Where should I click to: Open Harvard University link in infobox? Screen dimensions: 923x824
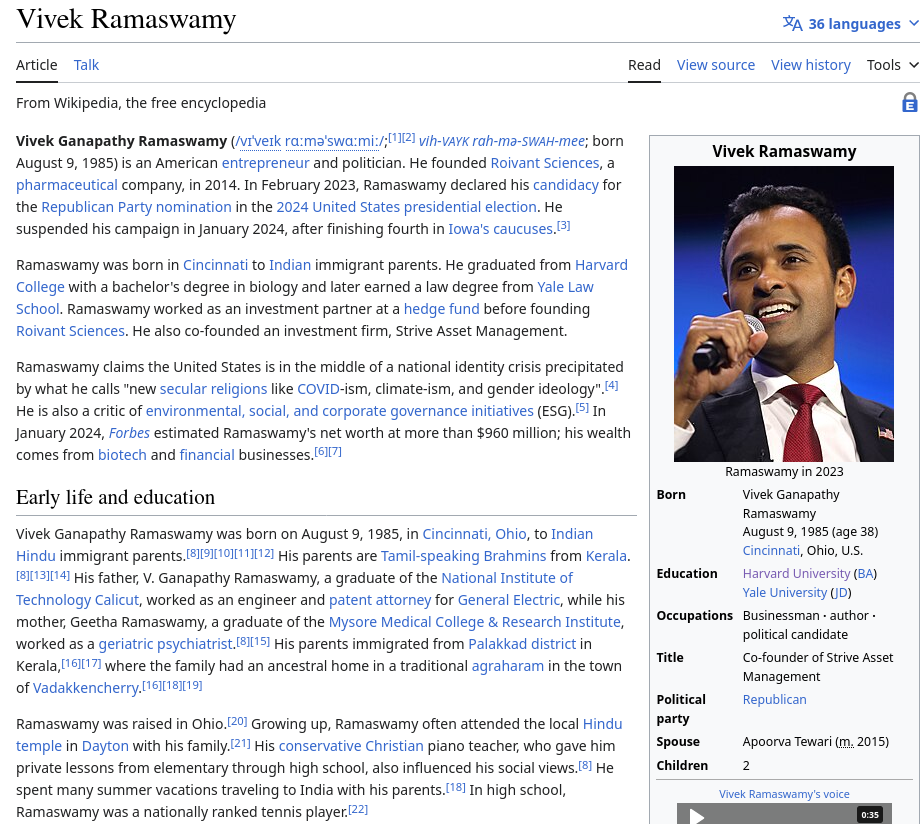pos(796,574)
